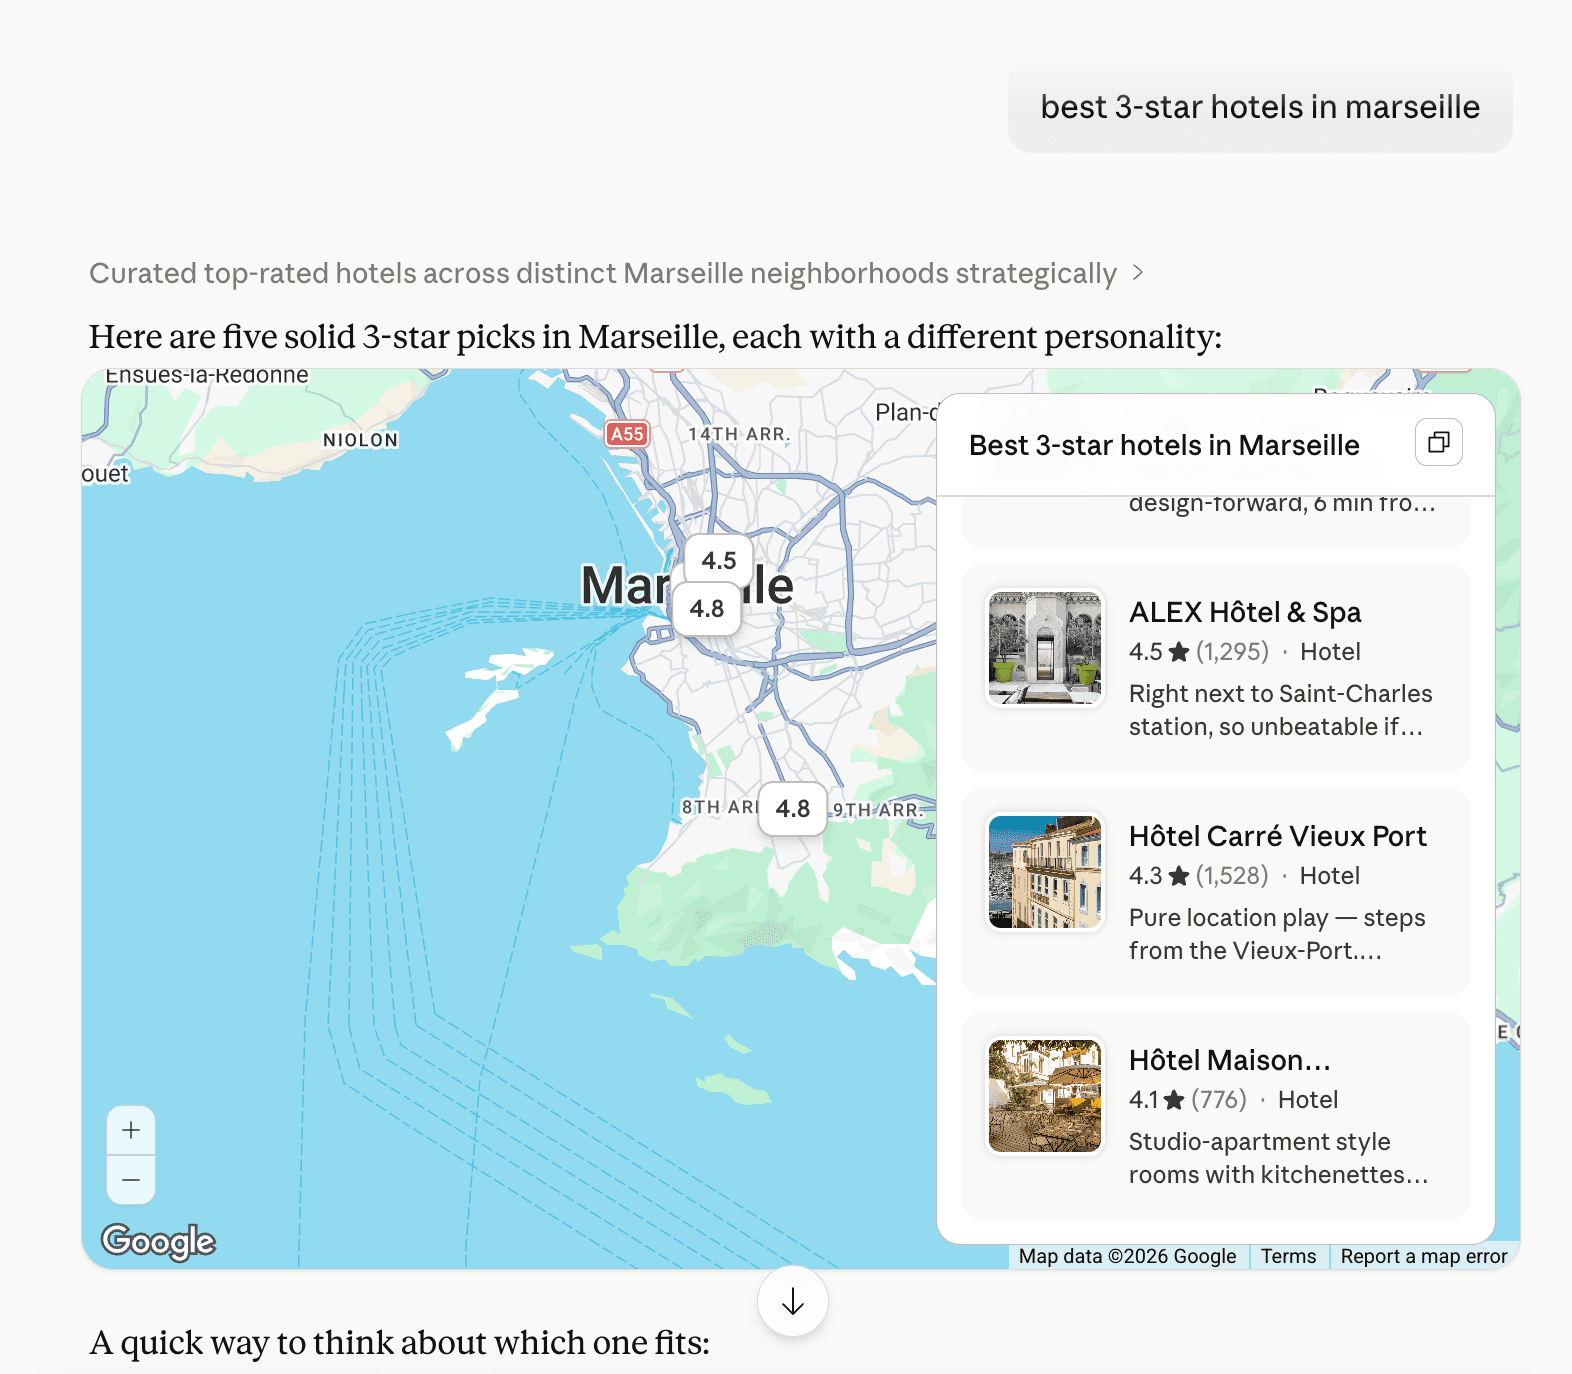1572x1374 pixels.
Task: Expand the curated hotels reasoning chevron
Action: coord(1138,273)
